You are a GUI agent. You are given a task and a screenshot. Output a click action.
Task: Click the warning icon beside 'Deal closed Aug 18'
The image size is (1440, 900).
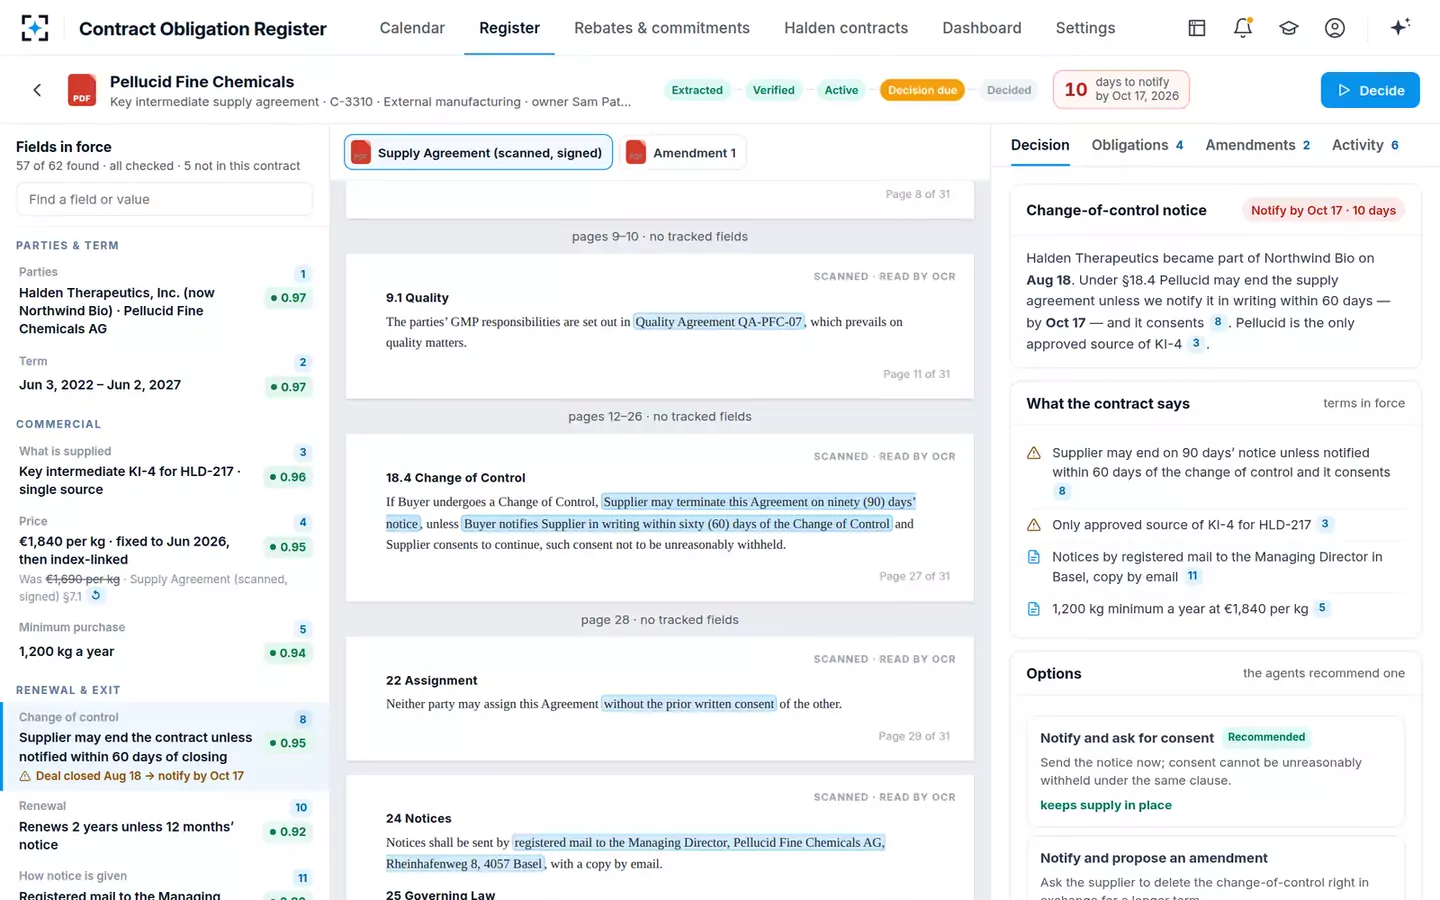25,776
